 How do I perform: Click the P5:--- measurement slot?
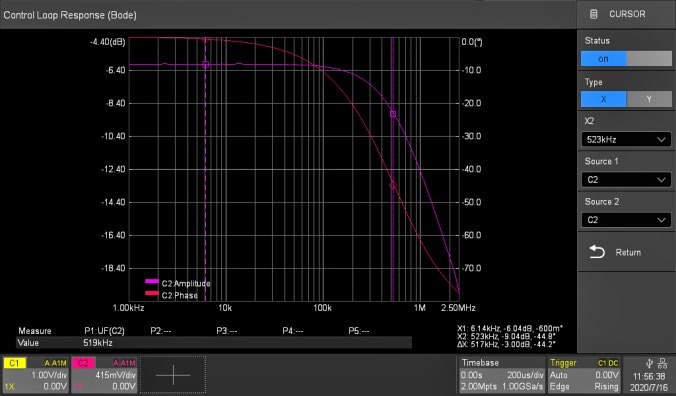click(x=359, y=331)
